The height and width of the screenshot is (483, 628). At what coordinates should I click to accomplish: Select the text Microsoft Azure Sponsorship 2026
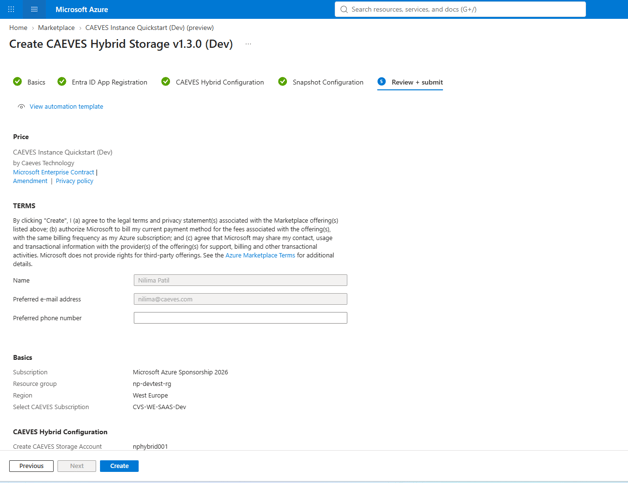(x=180, y=372)
